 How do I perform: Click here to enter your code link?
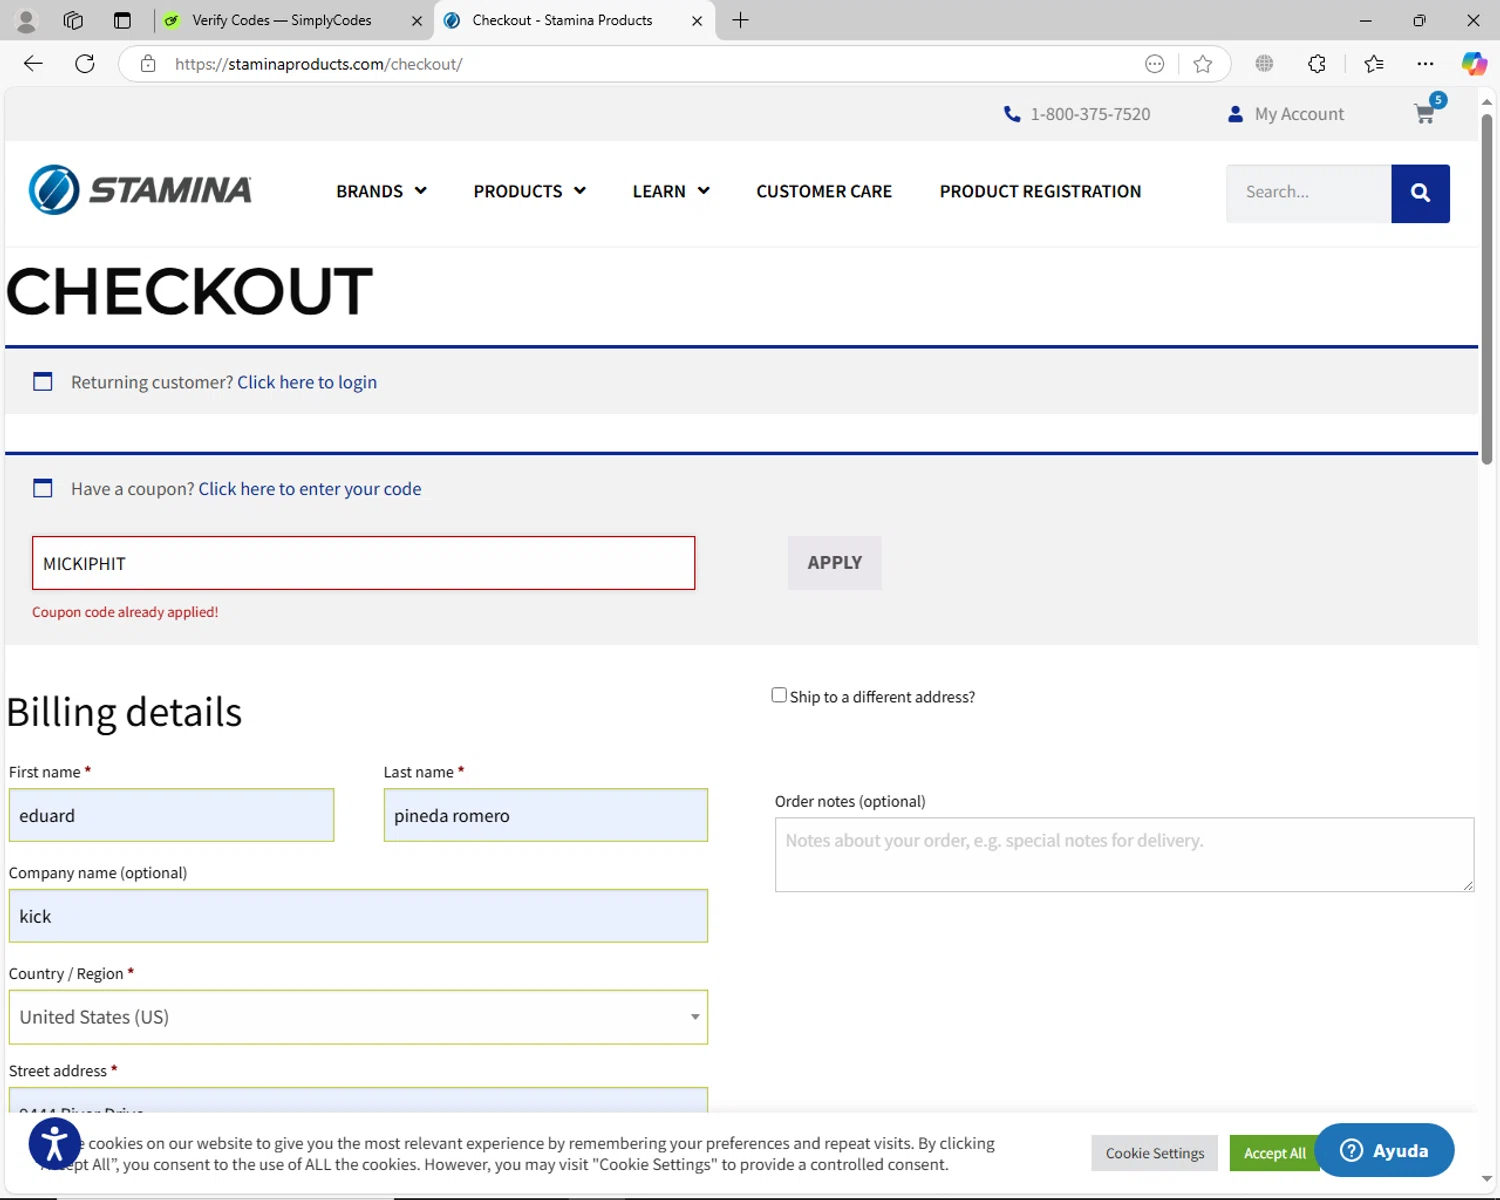point(310,489)
